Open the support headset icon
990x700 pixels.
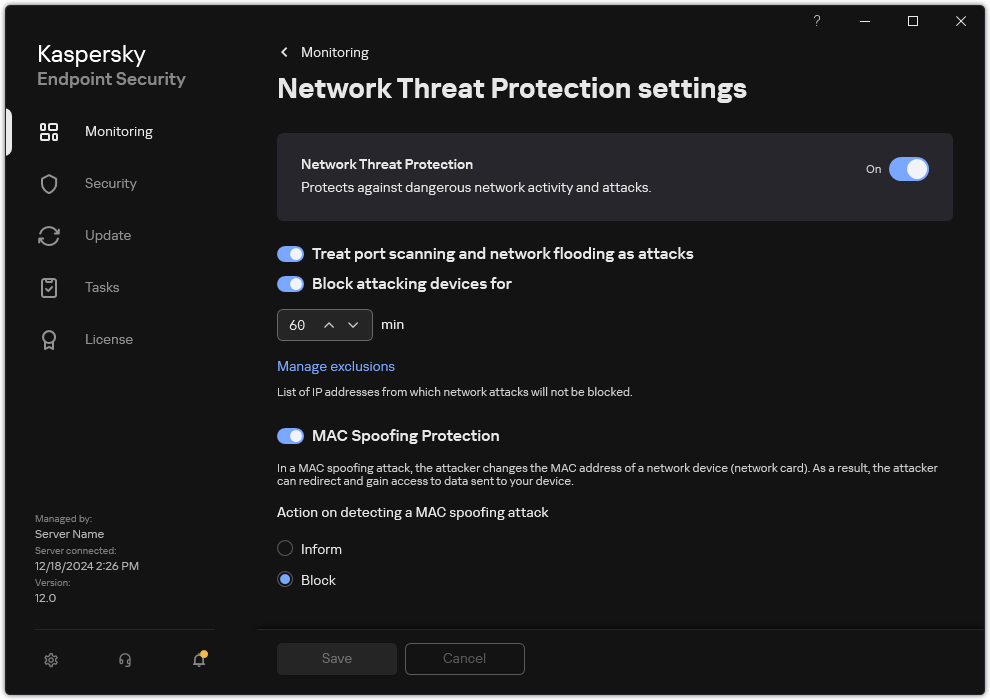124,660
